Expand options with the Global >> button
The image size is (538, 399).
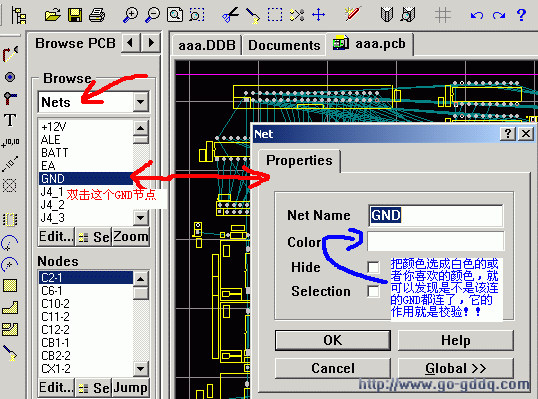tap(456, 368)
